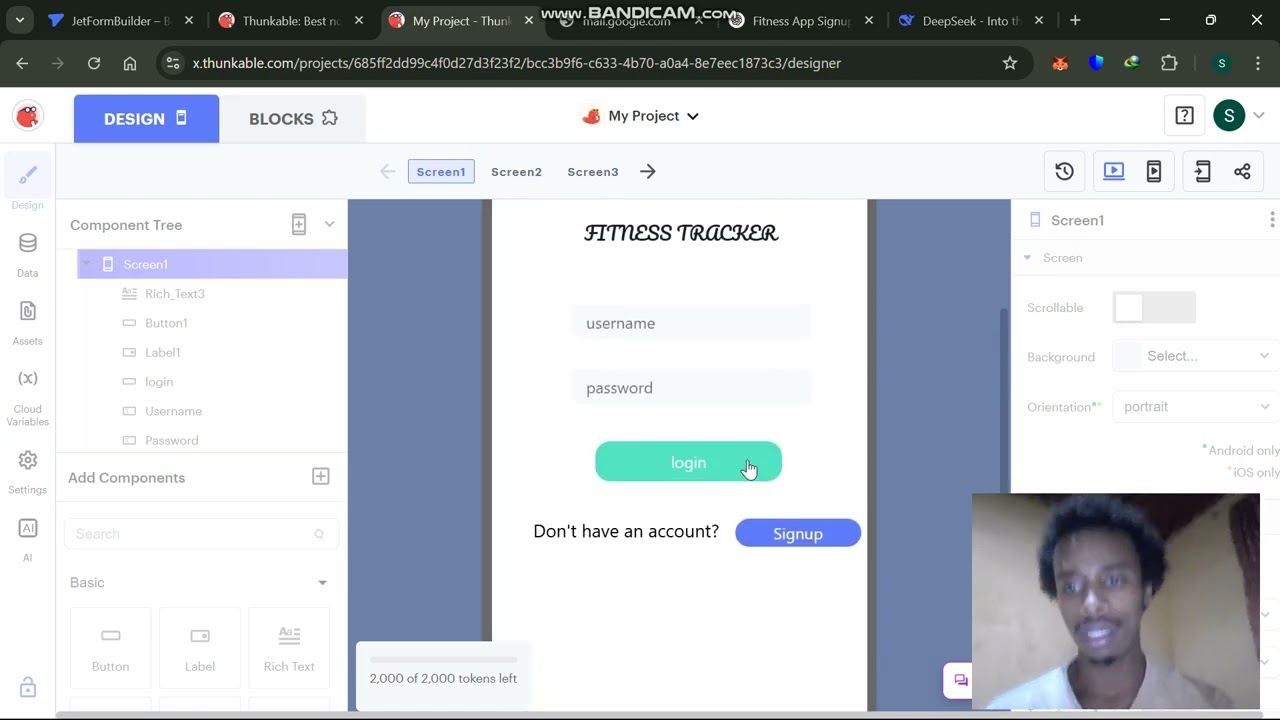Viewport: 1280px width, 720px height.
Task: Open the chat support icon
Action: click(960, 681)
